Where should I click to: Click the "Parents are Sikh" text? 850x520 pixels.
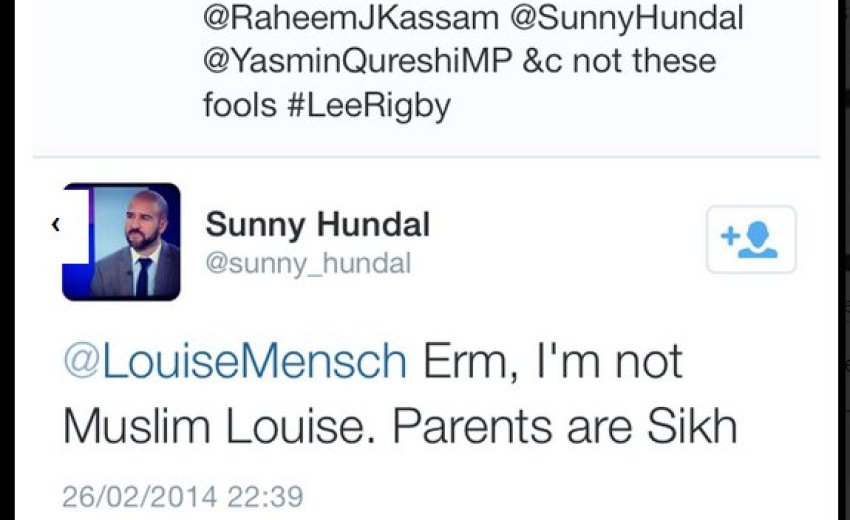565,425
